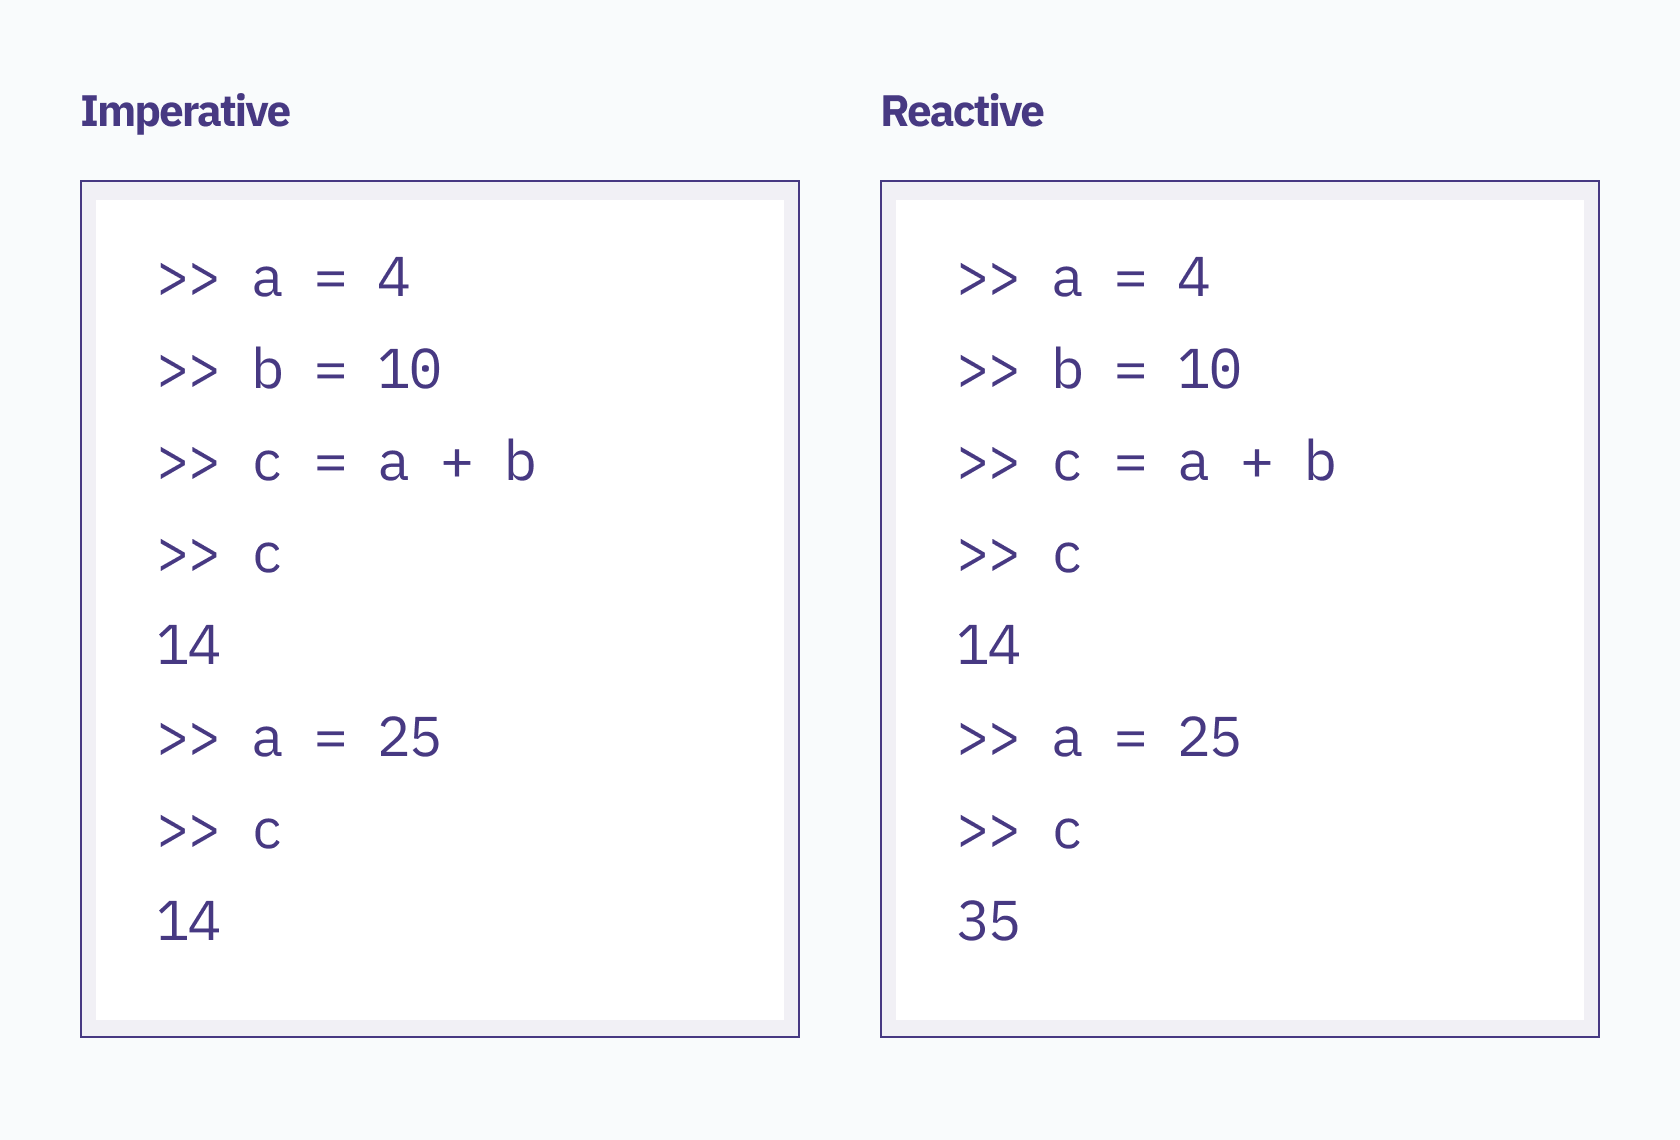The height and width of the screenshot is (1140, 1680).
Task: Click the plus sign in Reactive panel
Action: pyautogui.click(x=1257, y=463)
